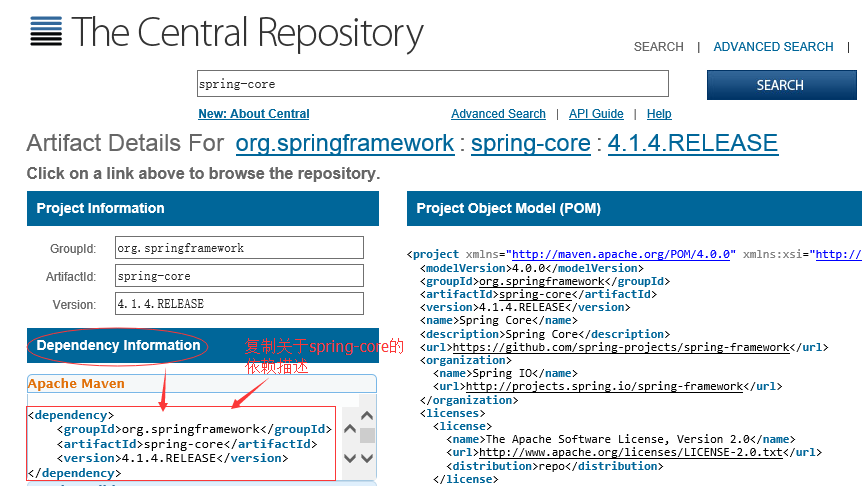This screenshot has width=862, height=486.
Task: Select the Project Object Model (POM) header
Action: point(634,208)
